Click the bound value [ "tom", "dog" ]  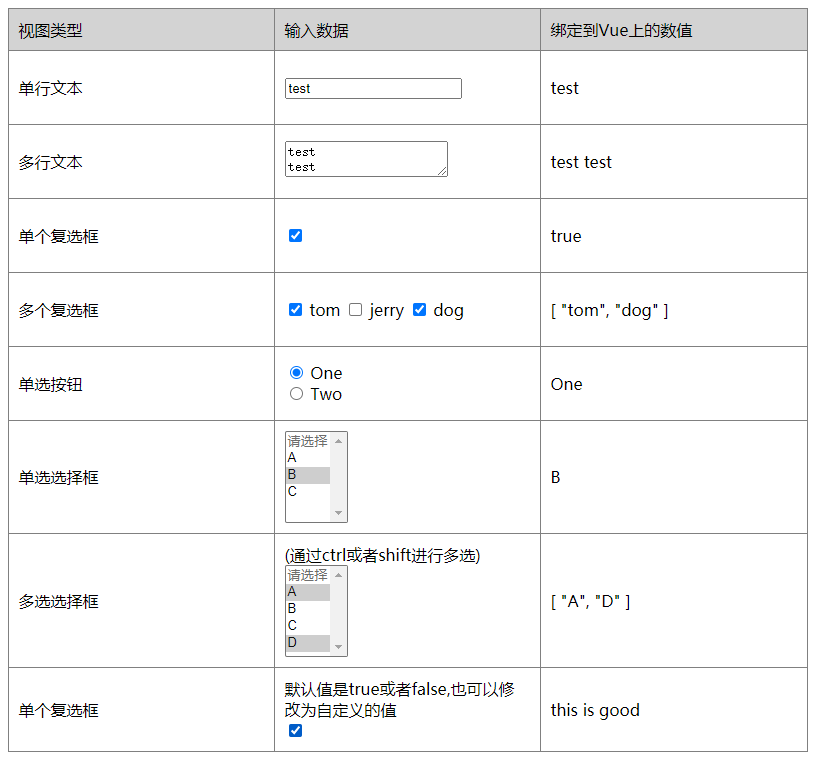[609, 310]
